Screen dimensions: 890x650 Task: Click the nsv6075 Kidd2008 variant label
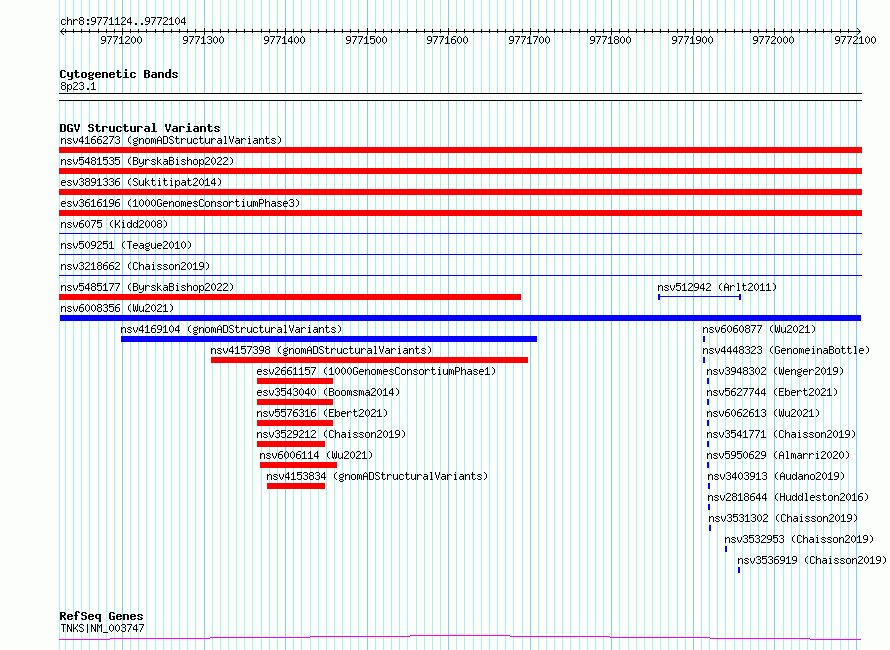pos(114,224)
